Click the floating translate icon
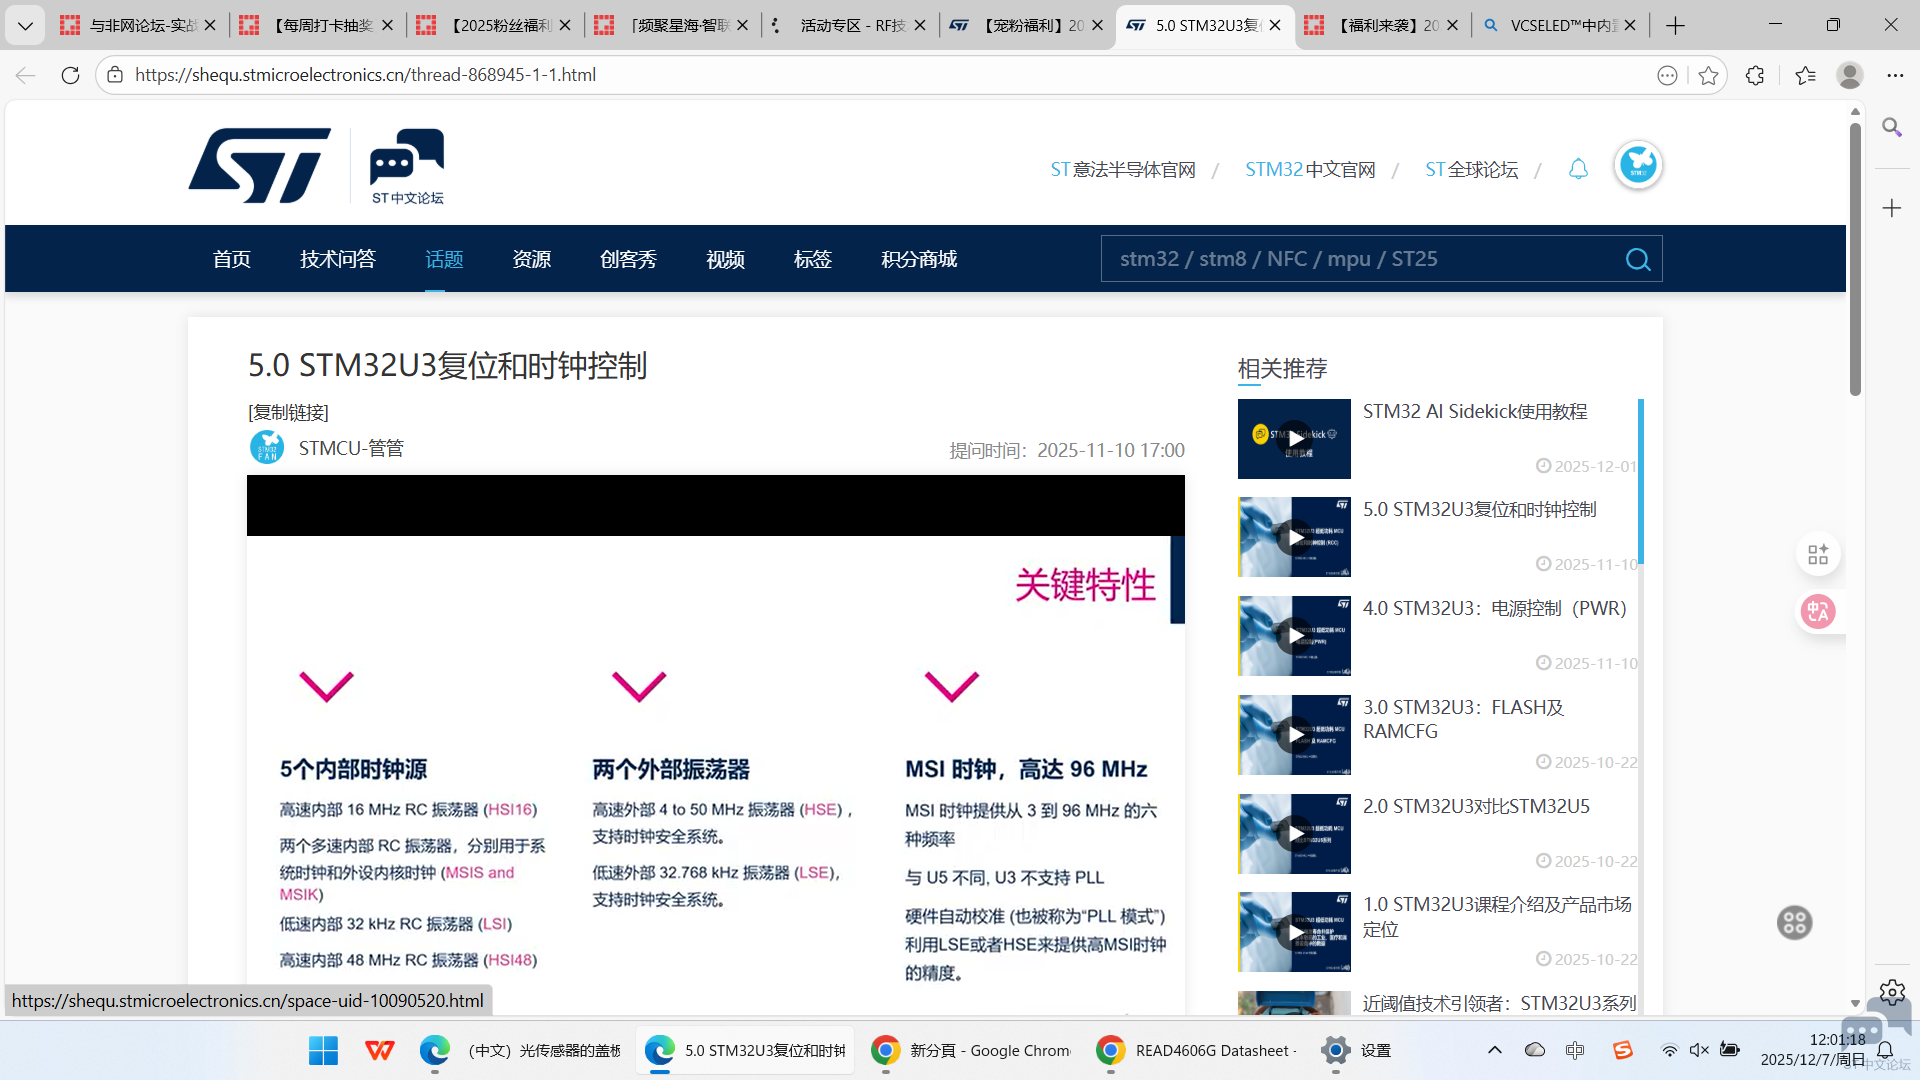 [1818, 611]
